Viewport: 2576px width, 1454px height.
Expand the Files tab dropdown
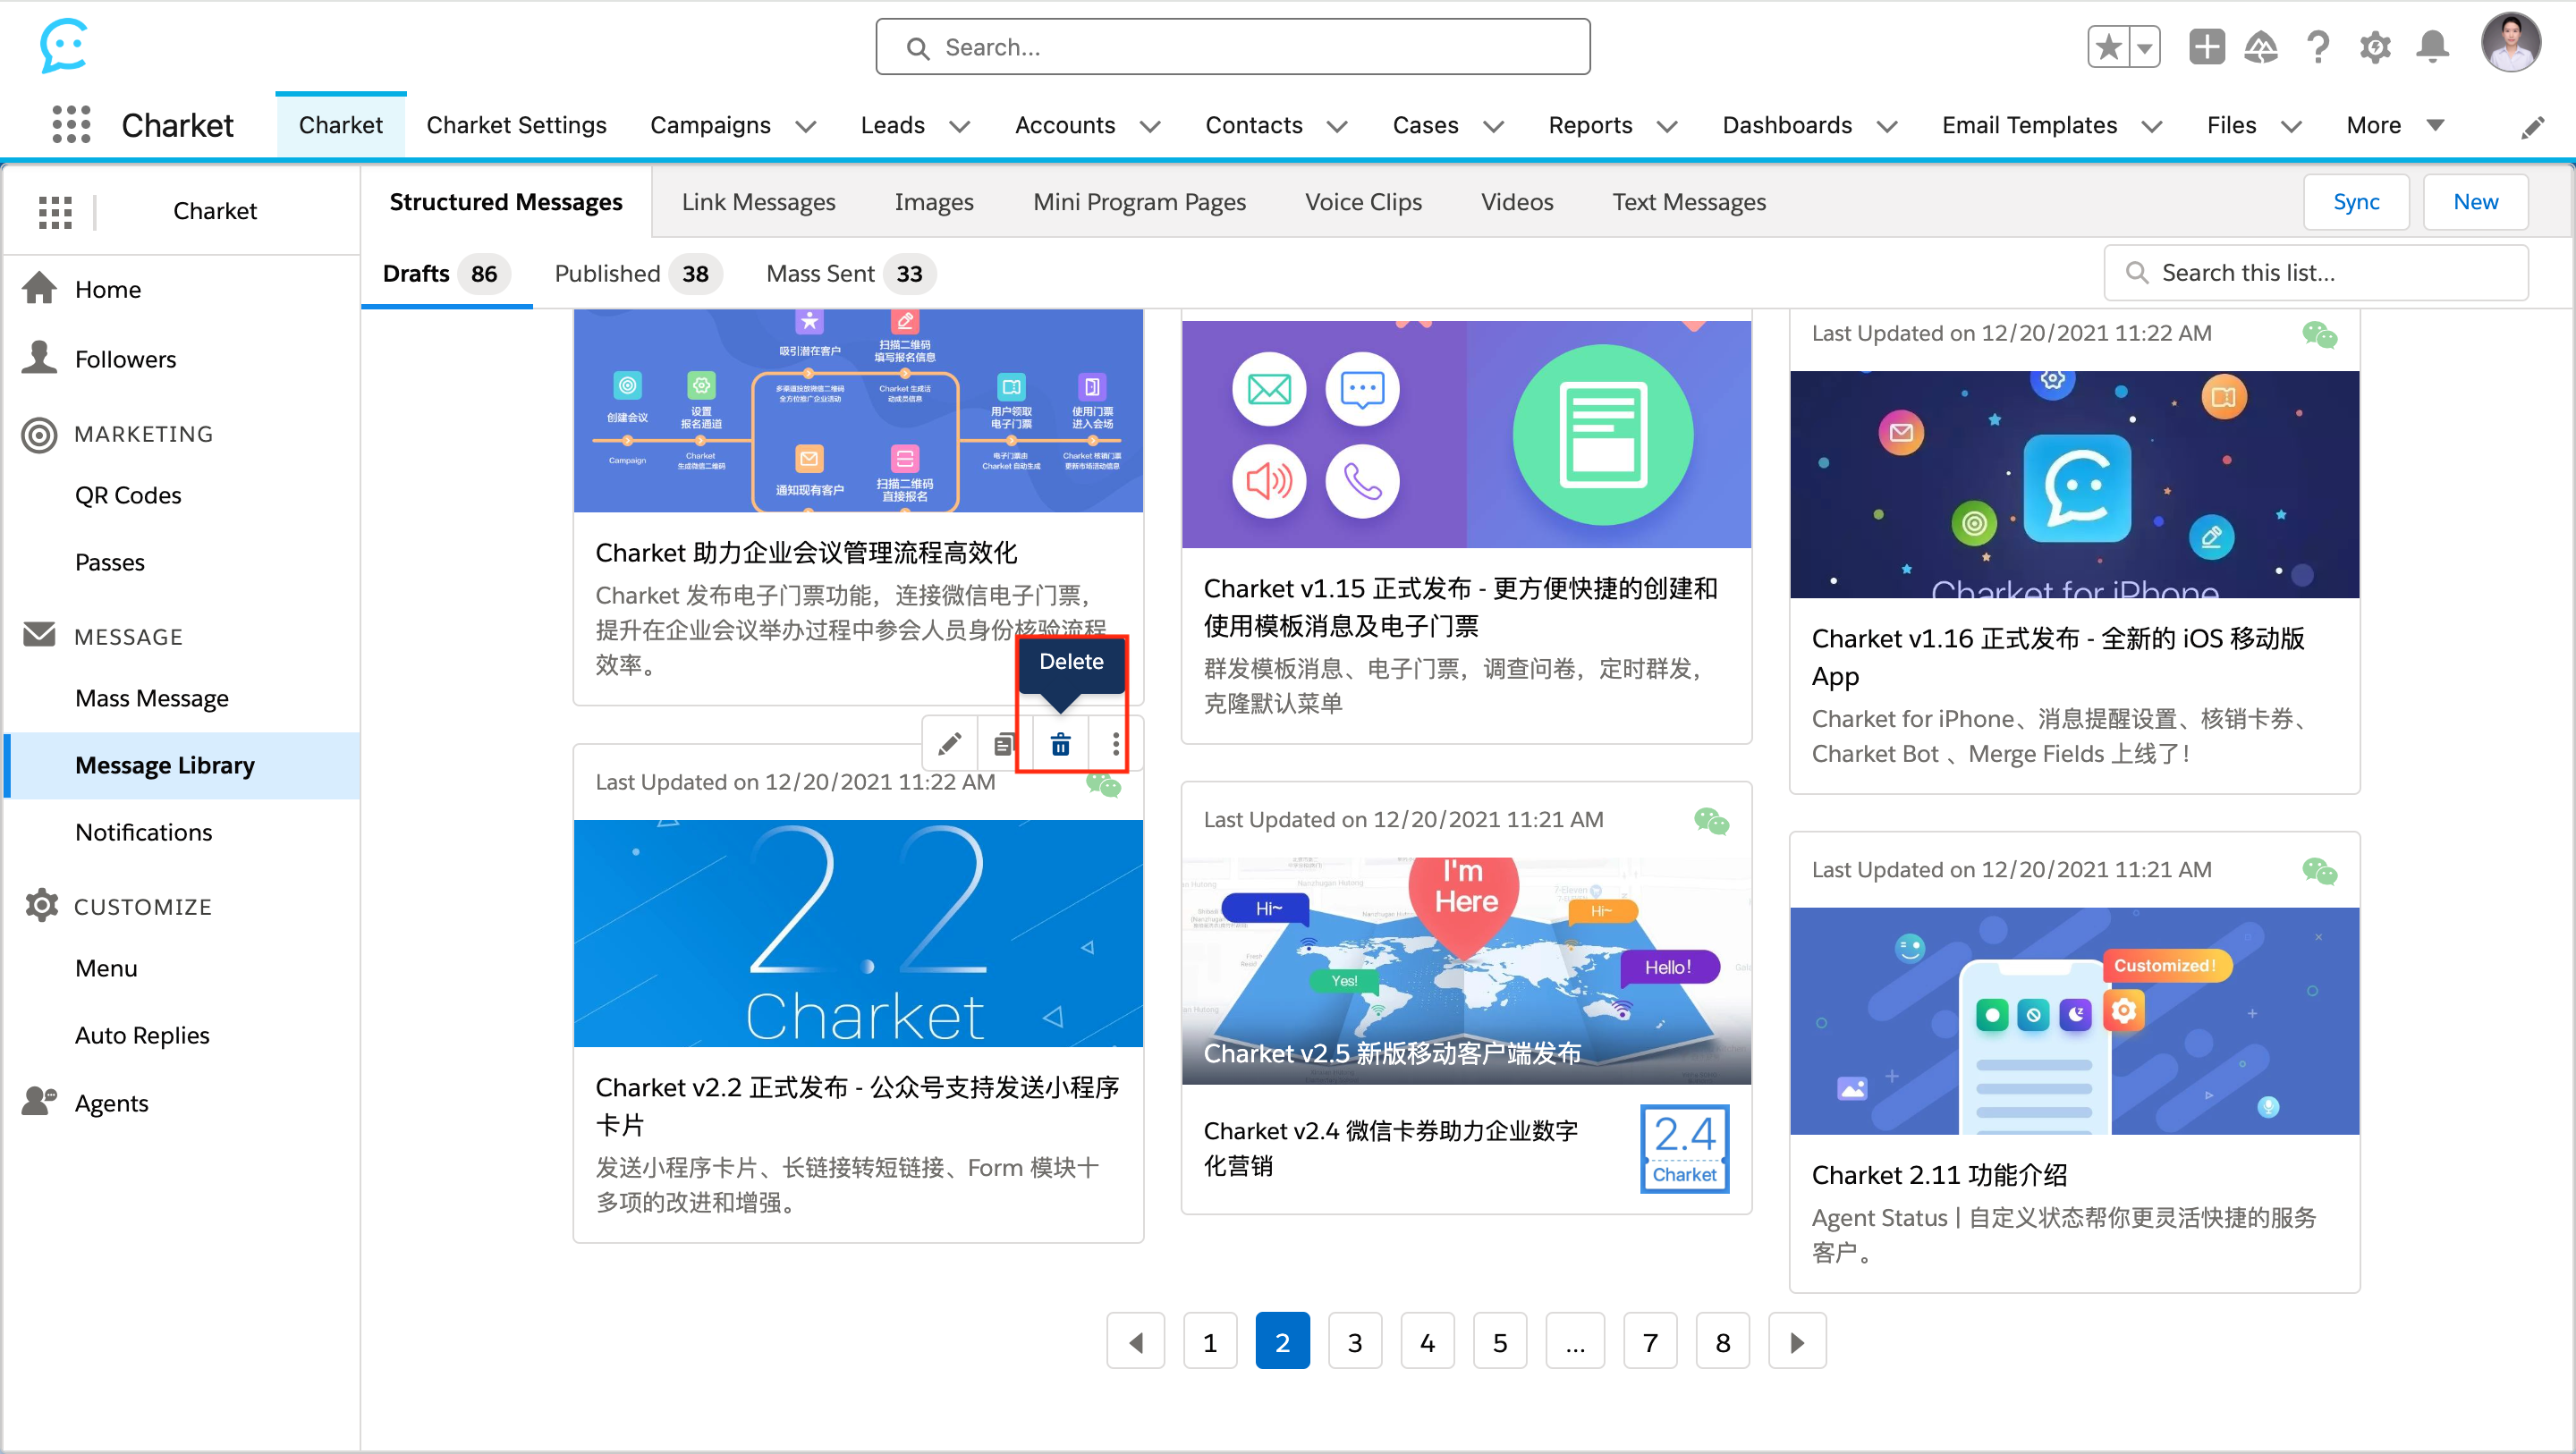coord(2291,126)
